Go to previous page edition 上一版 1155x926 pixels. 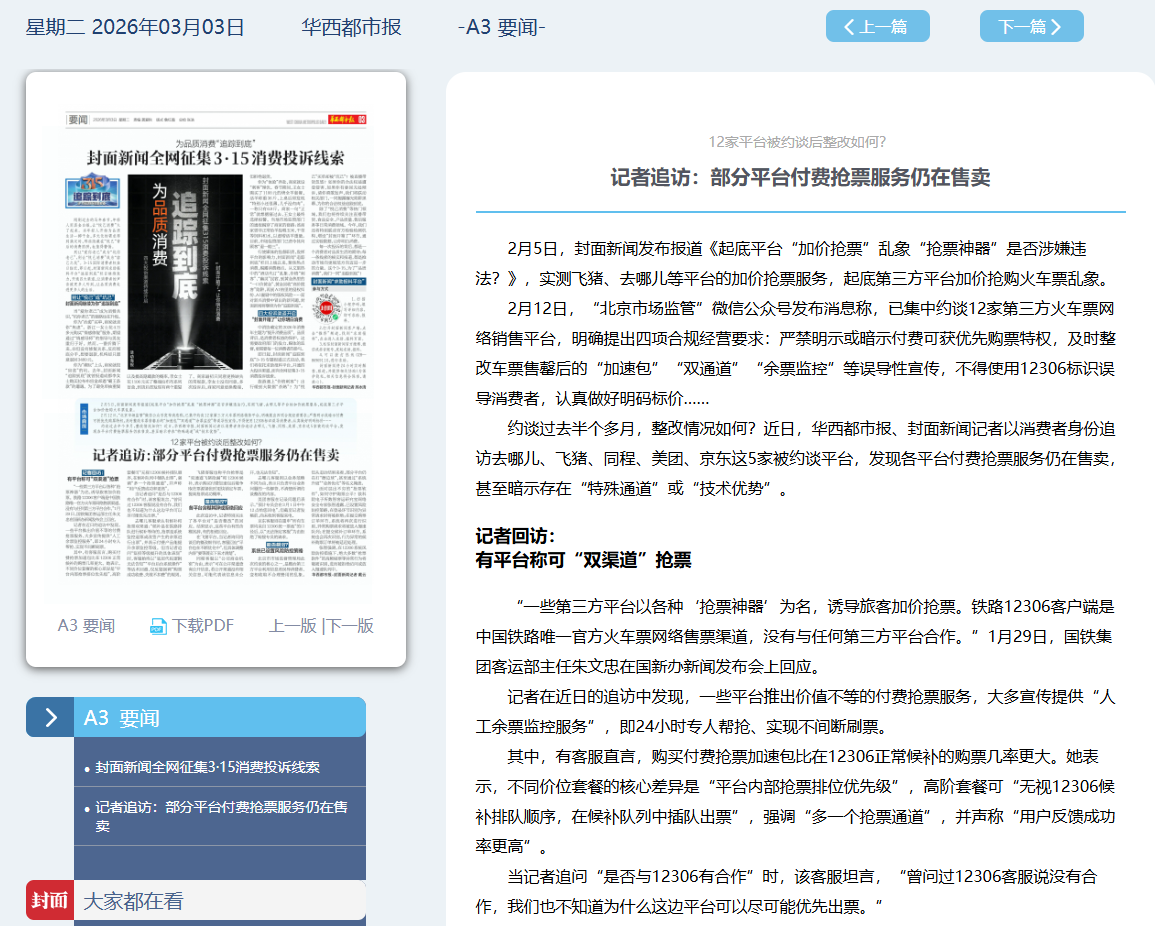(293, 625)
